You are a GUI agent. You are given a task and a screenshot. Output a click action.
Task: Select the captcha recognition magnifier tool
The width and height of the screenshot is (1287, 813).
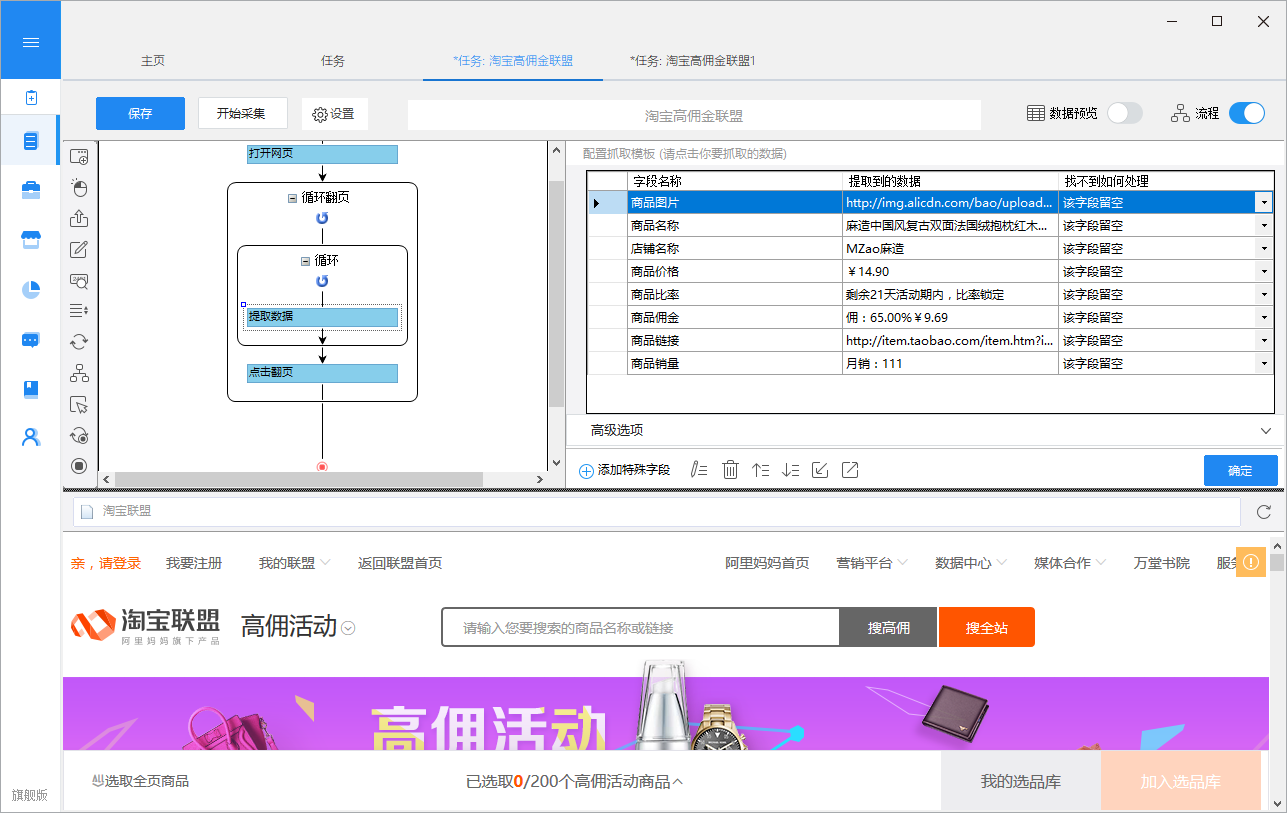click(x=79, y=281)
